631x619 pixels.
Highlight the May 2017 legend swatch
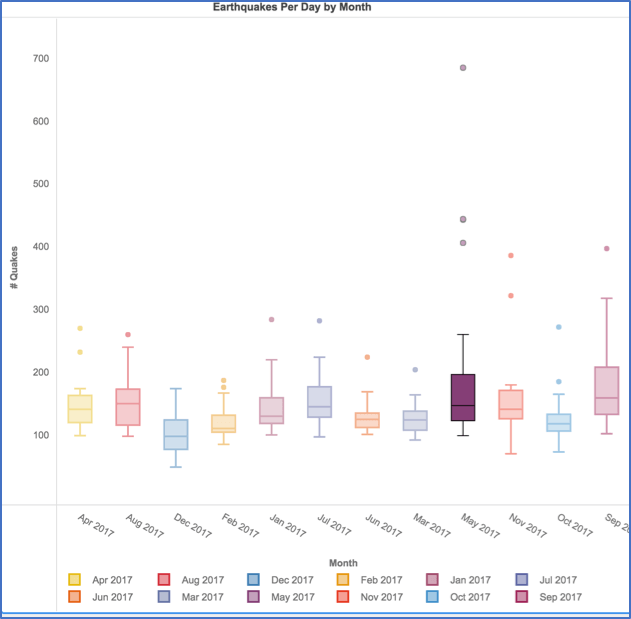(x=254, y=597)
